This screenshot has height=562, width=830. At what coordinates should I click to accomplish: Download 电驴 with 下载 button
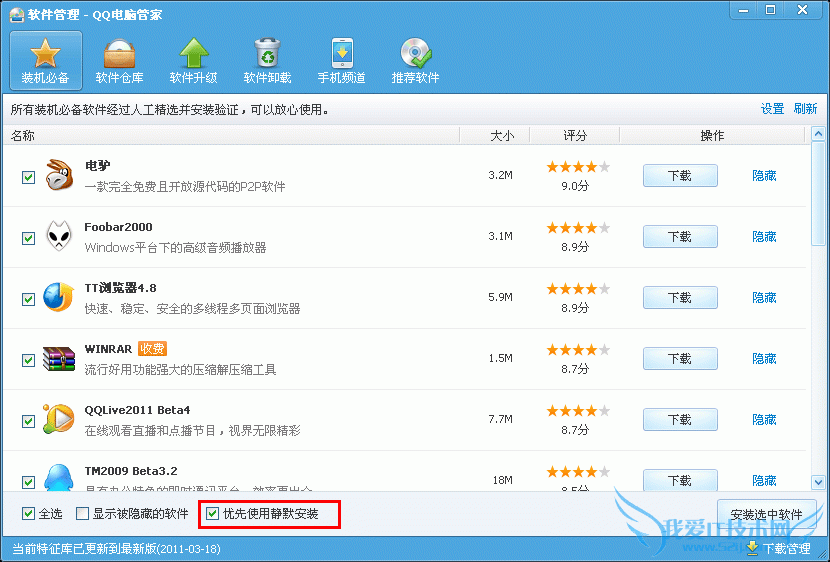point(680,176)
